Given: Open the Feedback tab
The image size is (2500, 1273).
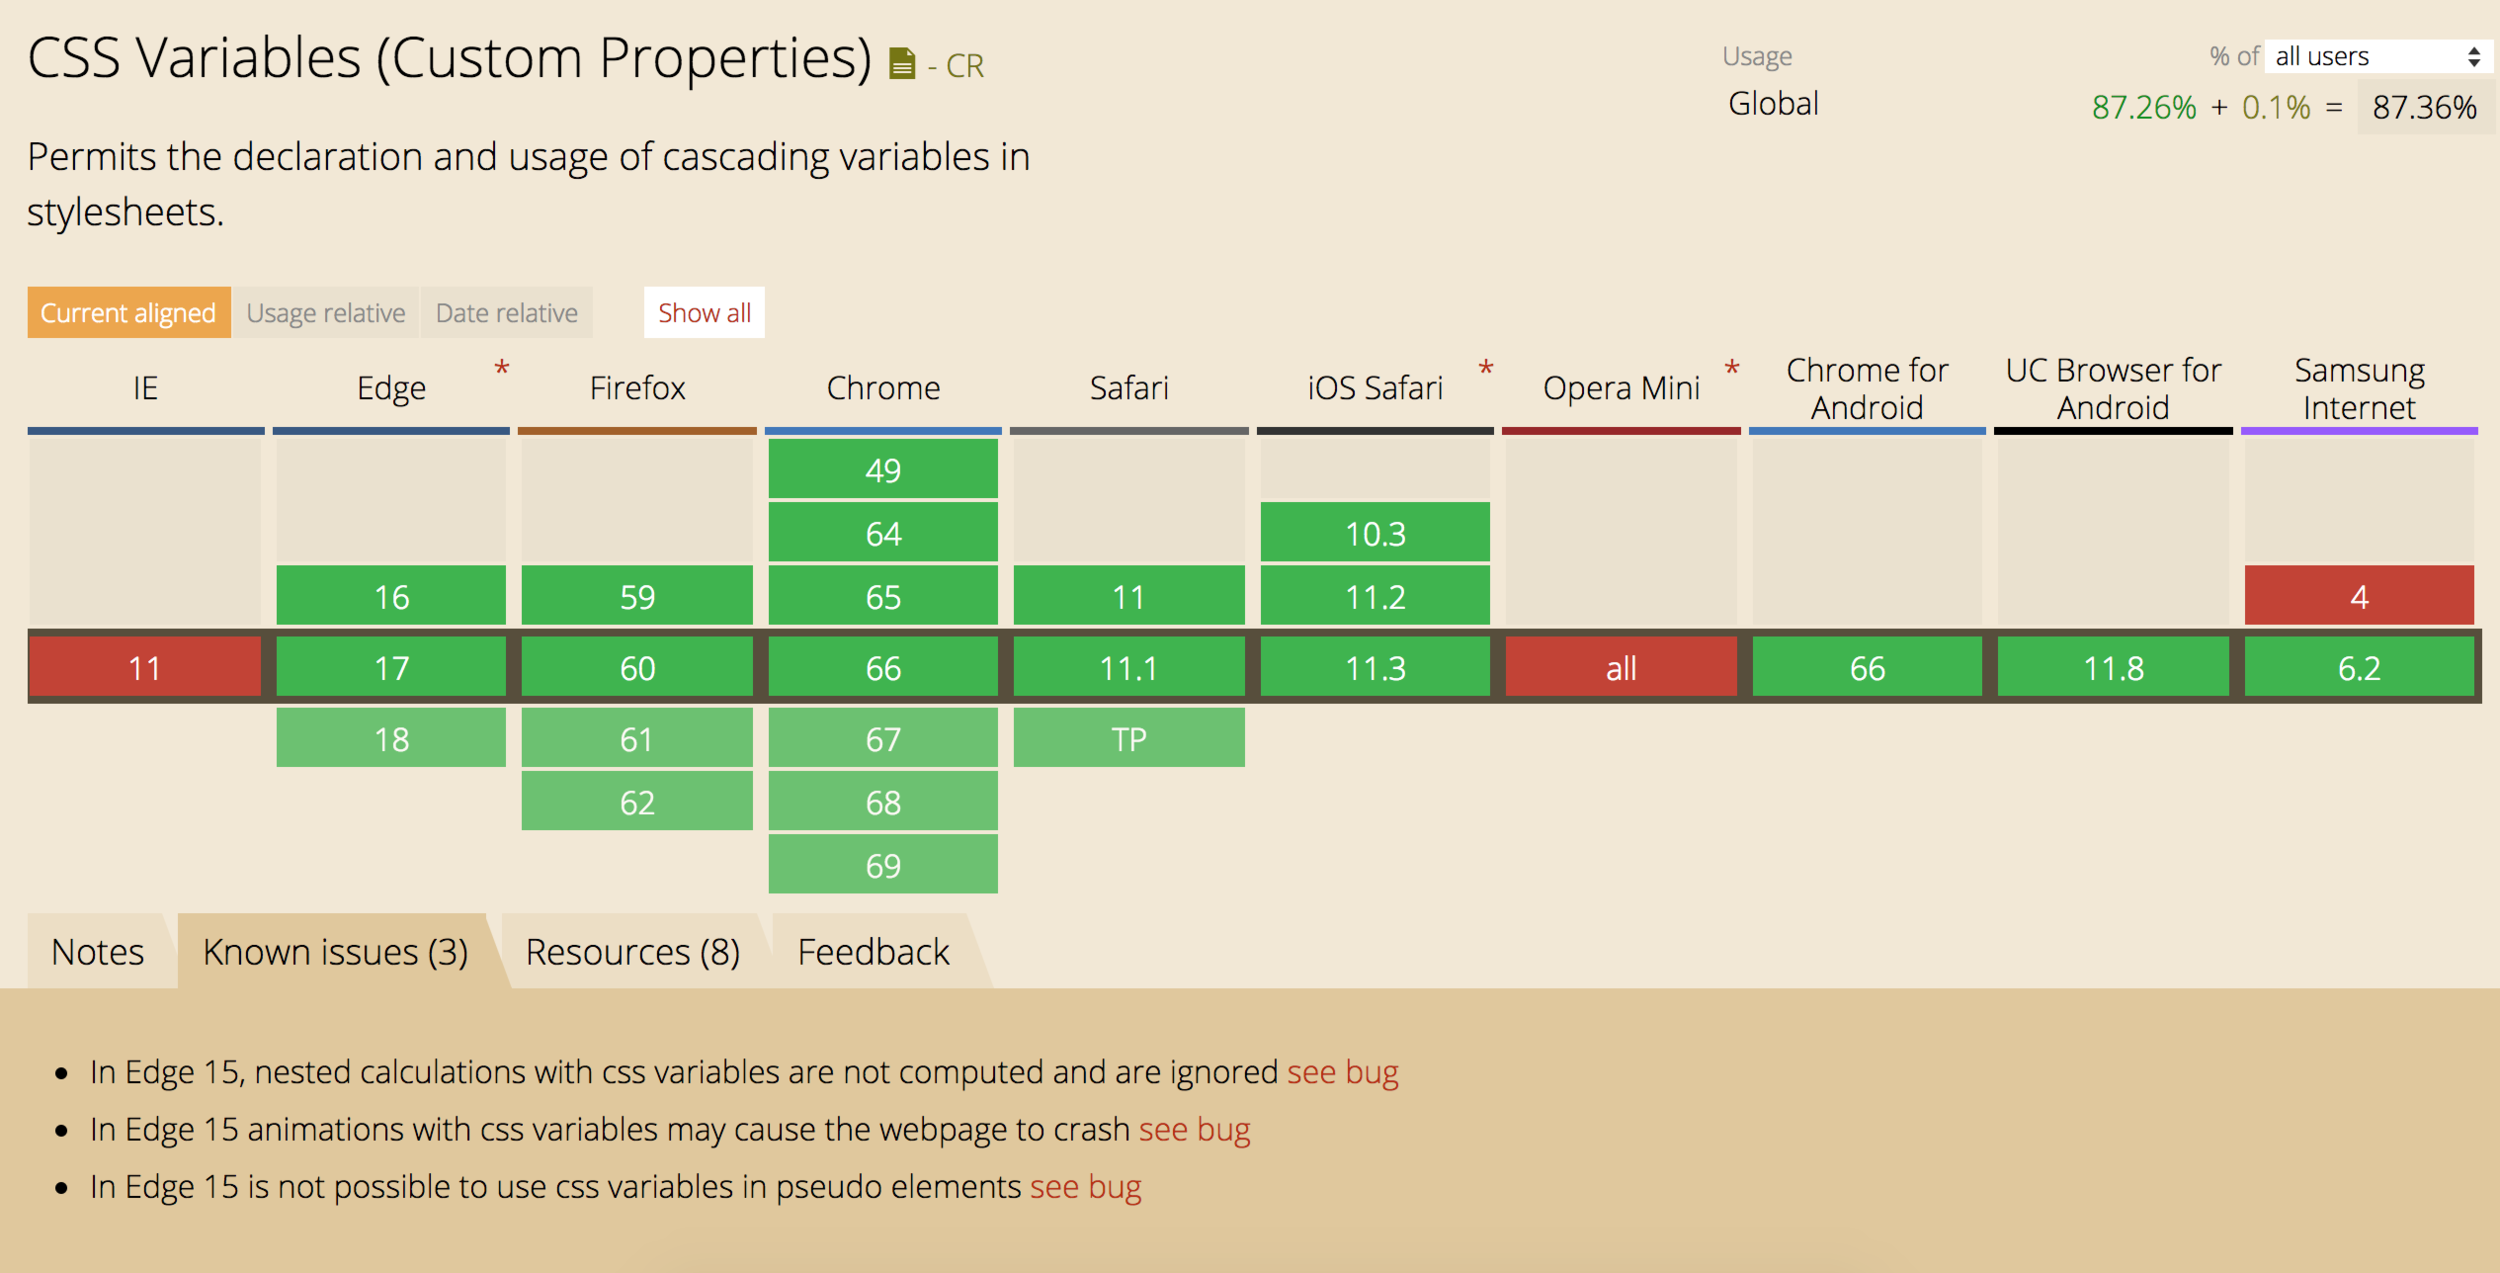Looking at the screenshot, I should click(x=873, y=952).
